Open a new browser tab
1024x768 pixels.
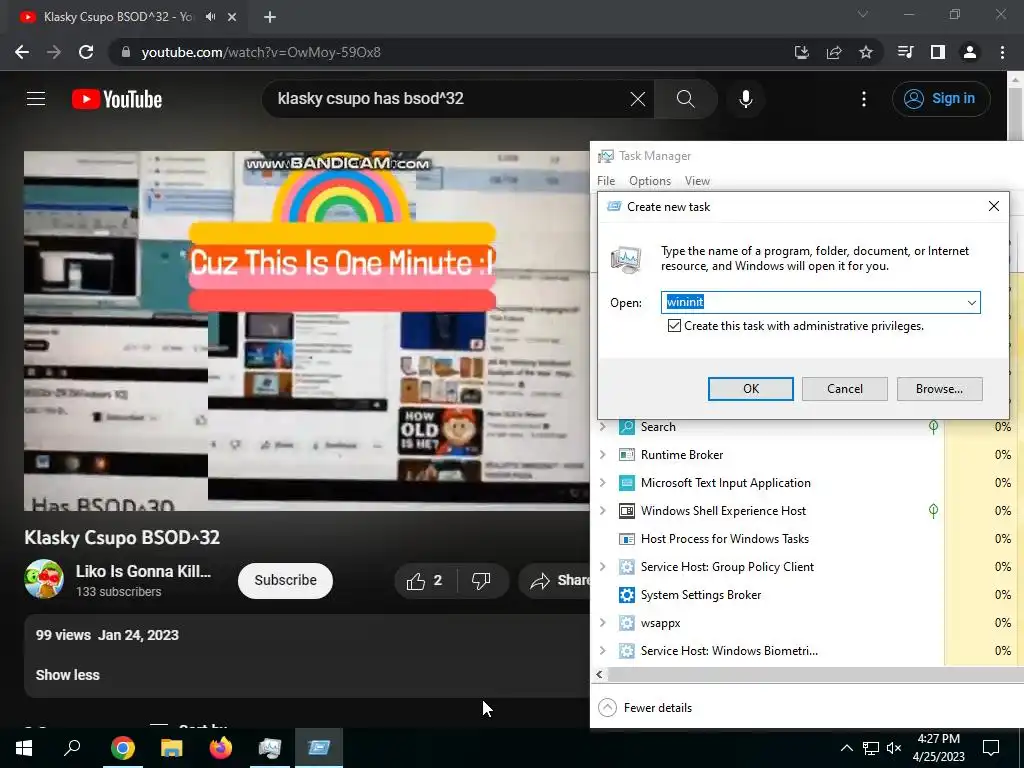(270, 17)
